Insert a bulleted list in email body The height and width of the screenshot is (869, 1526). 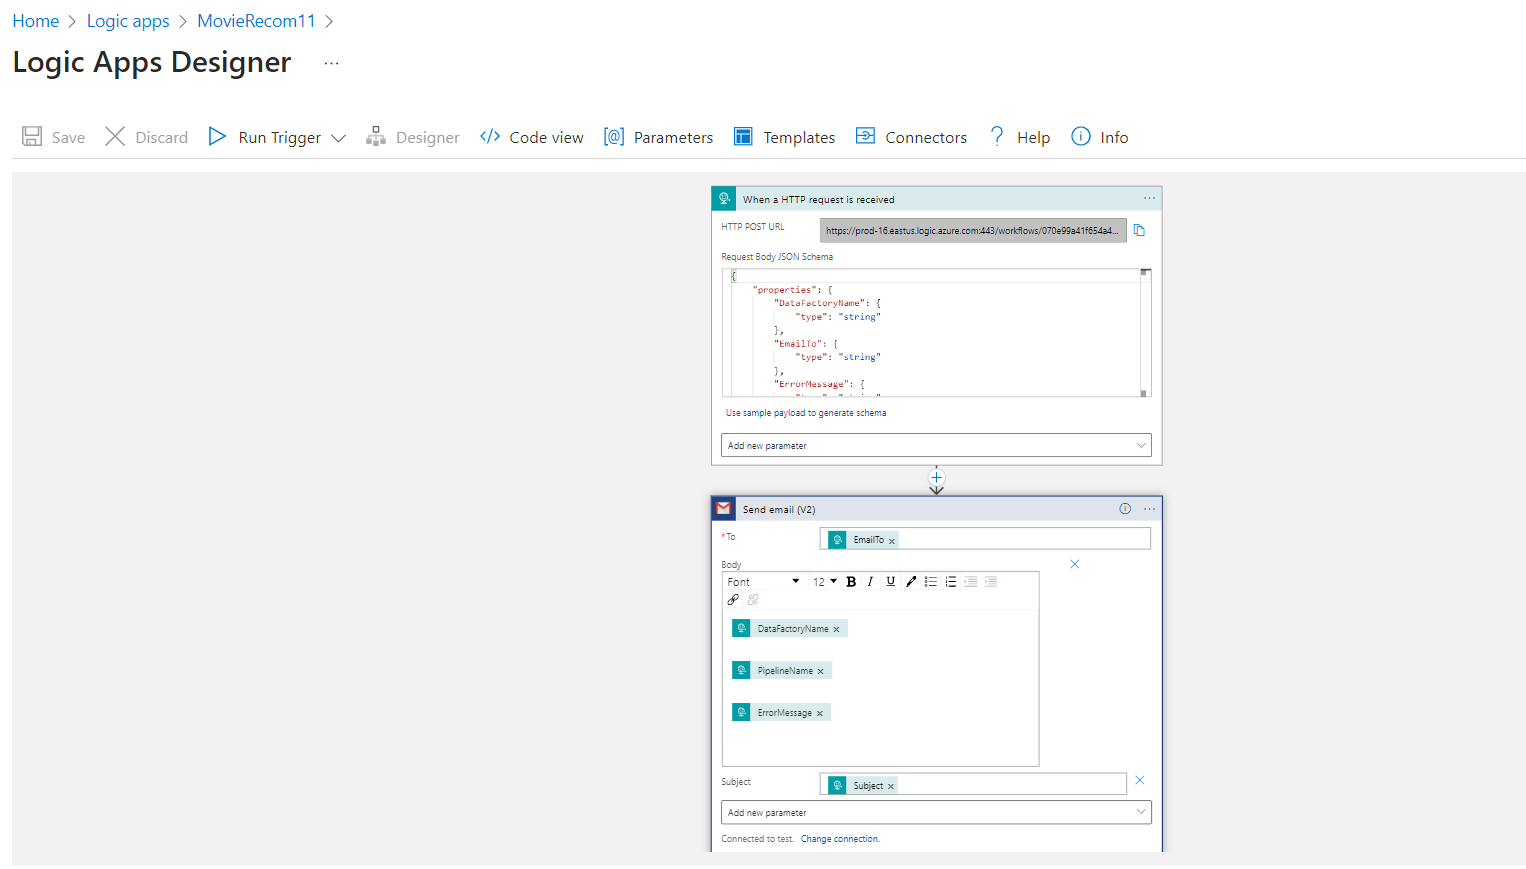[x=931, y=581]
